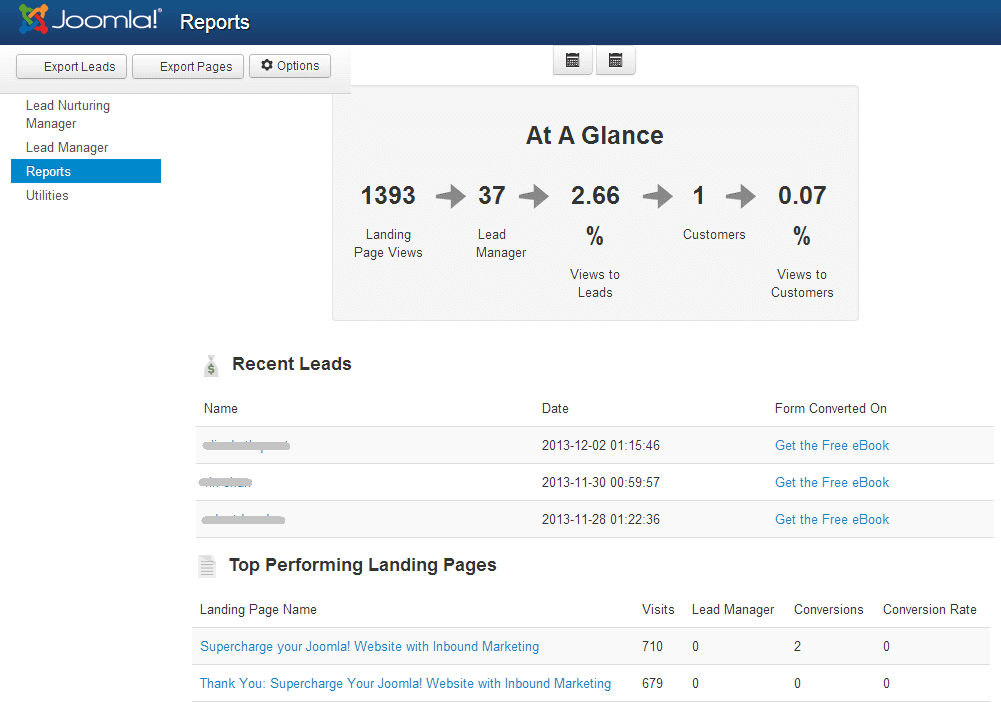Viewport: 1001px width, 702px height.
Task: Click the date '2013-12-02 01:15:46'
Action: (x=601, y=445)
